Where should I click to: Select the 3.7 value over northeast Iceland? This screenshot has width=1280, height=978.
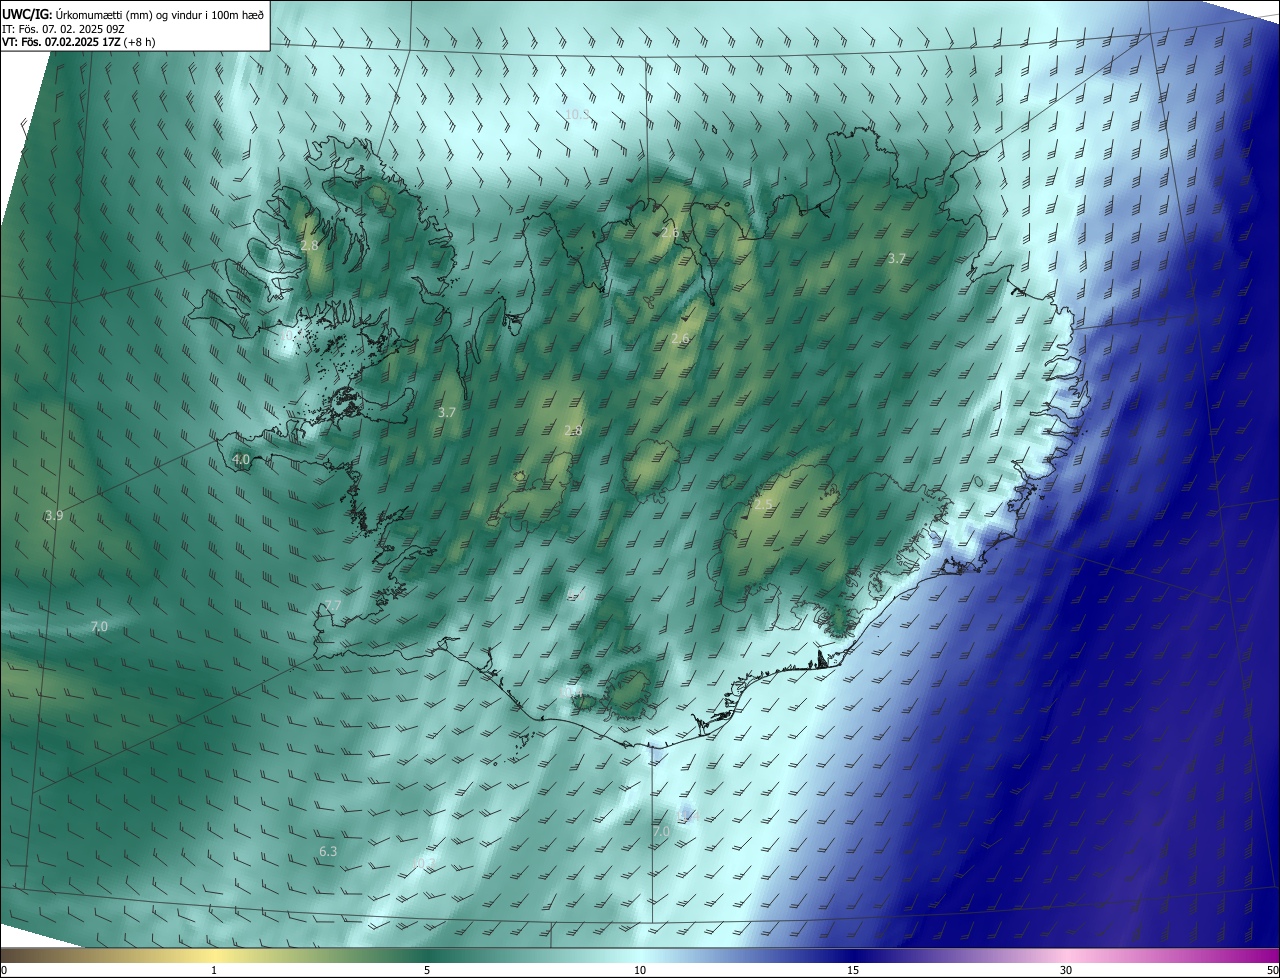897,258
